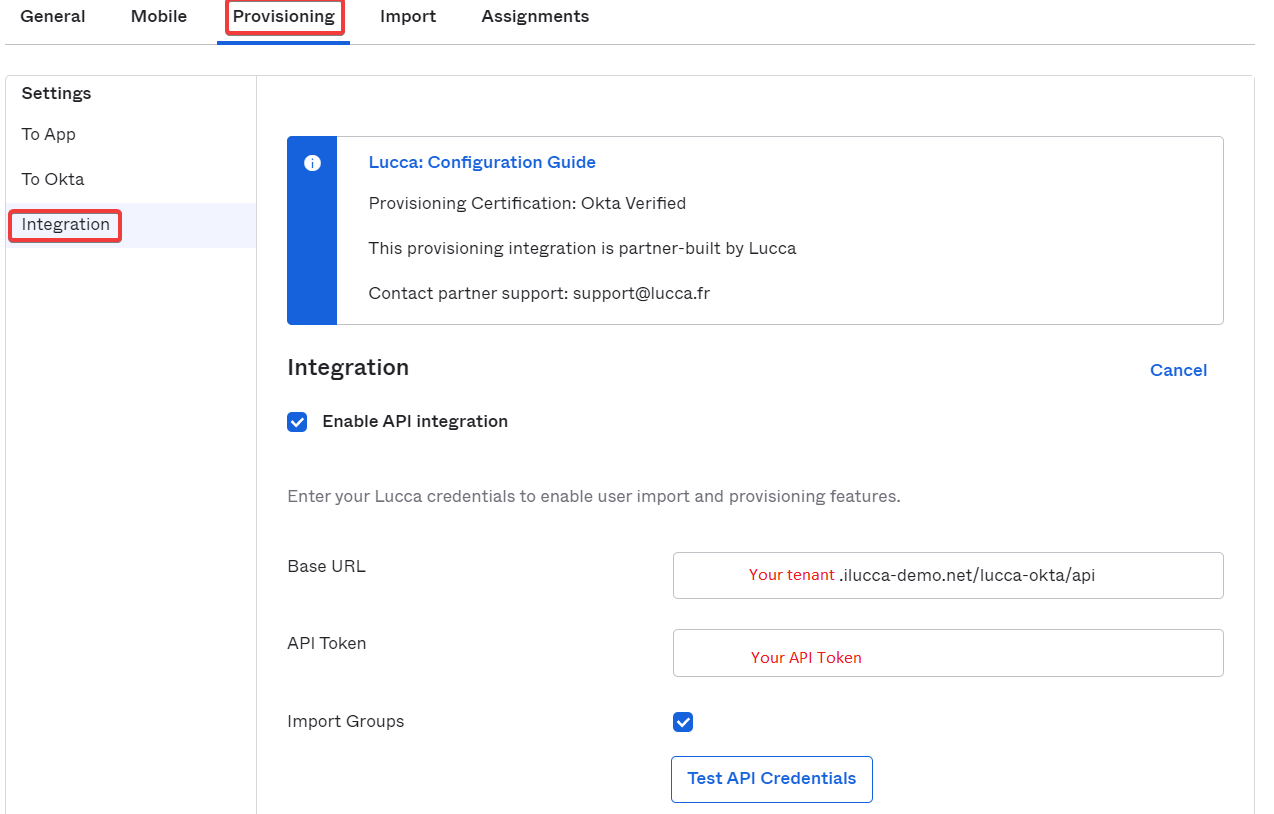
Task: Click the info icon in blue banner
Action: pos(312,163)
